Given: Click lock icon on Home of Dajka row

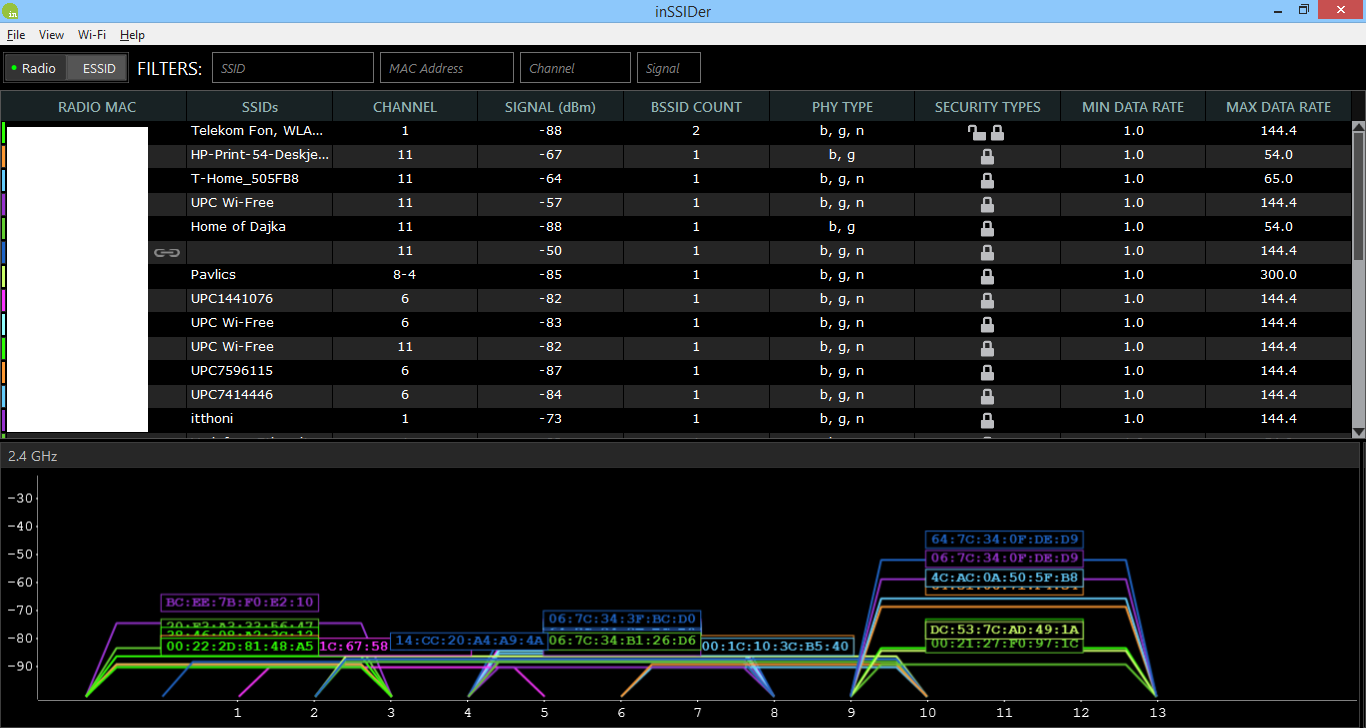Looking at the screenshot, I should click(987, 228).
